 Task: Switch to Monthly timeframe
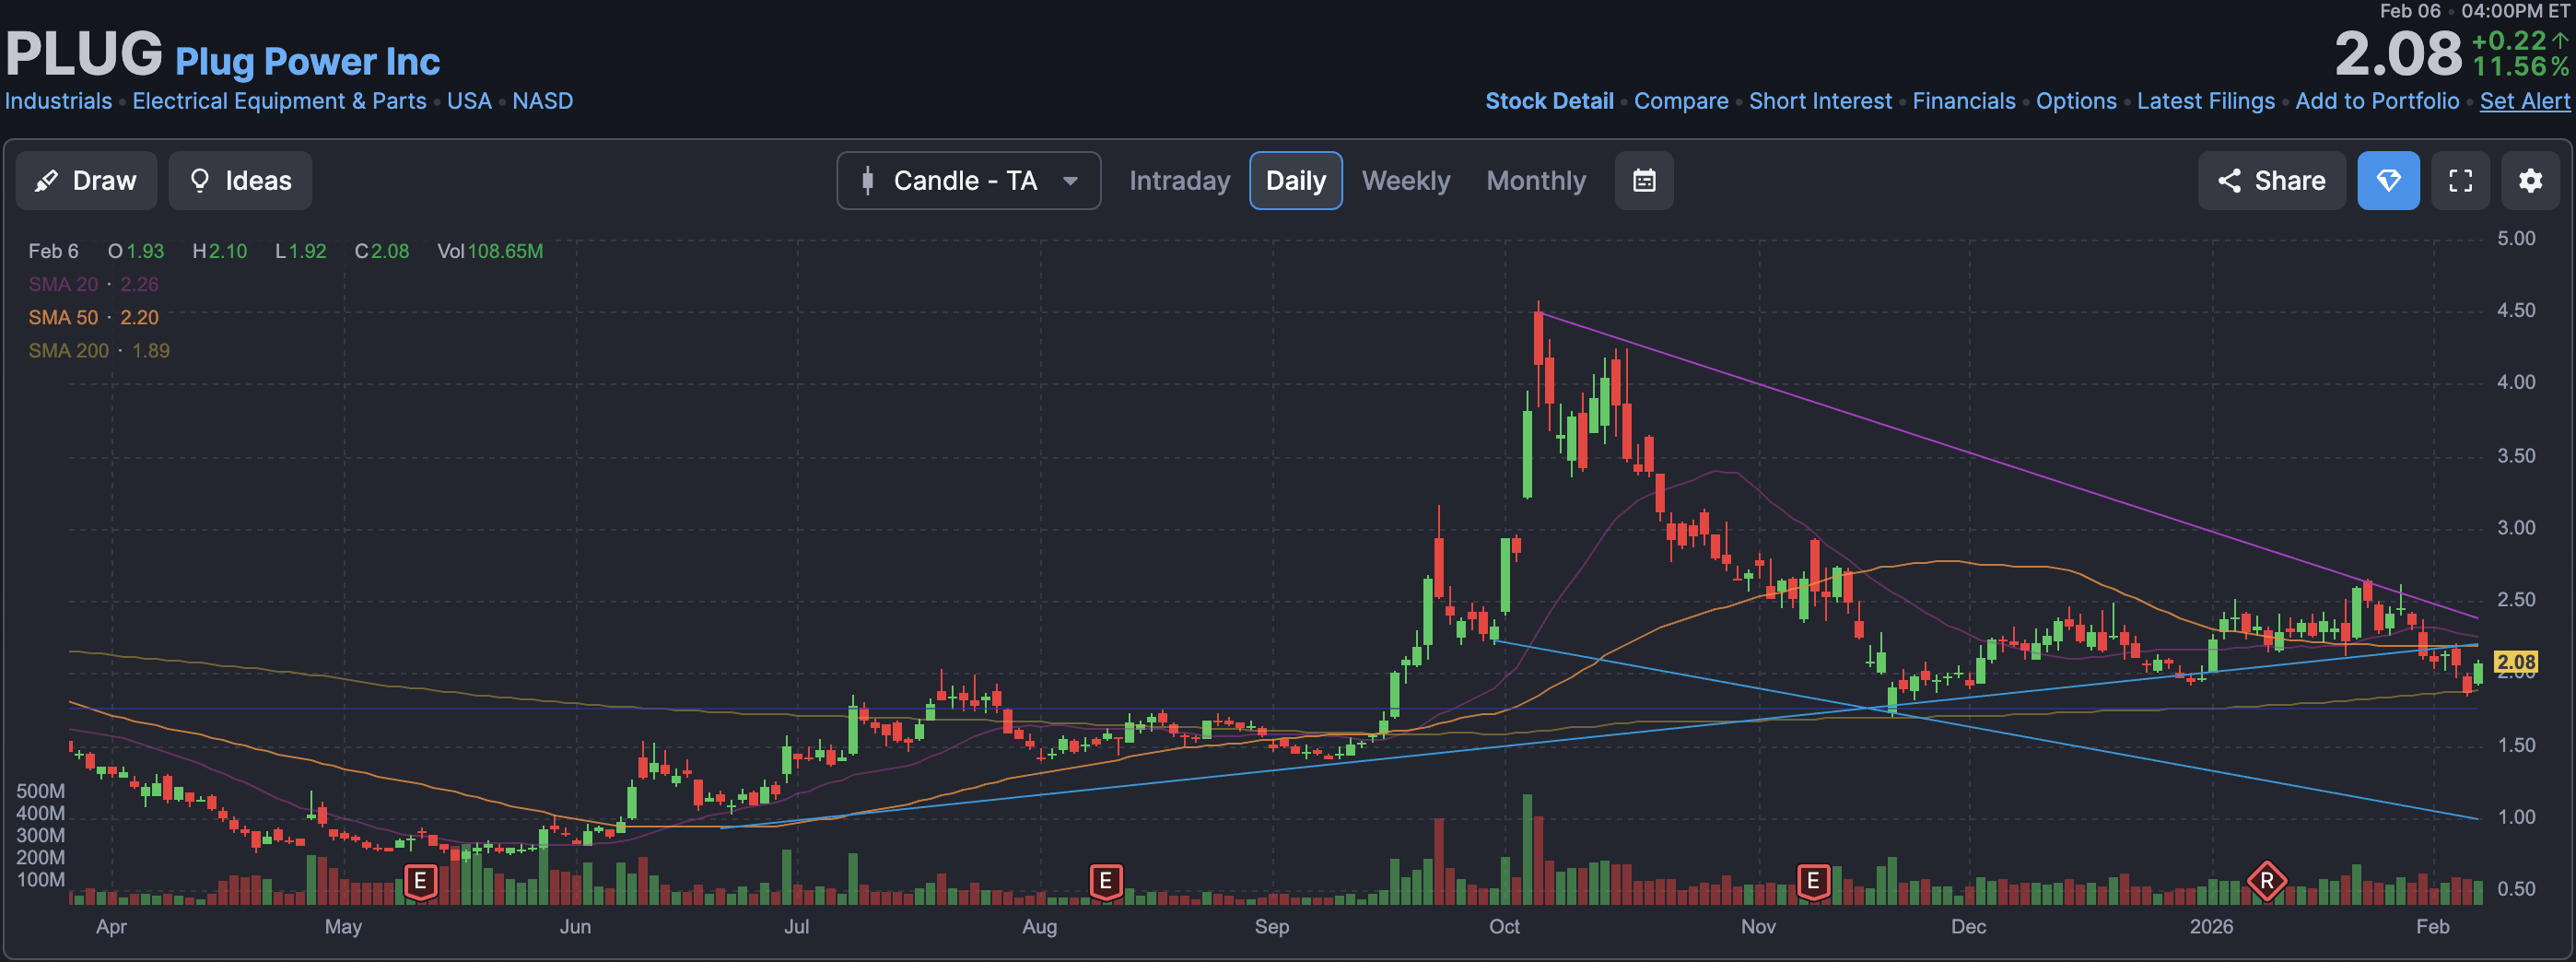tap(1536, 181)
